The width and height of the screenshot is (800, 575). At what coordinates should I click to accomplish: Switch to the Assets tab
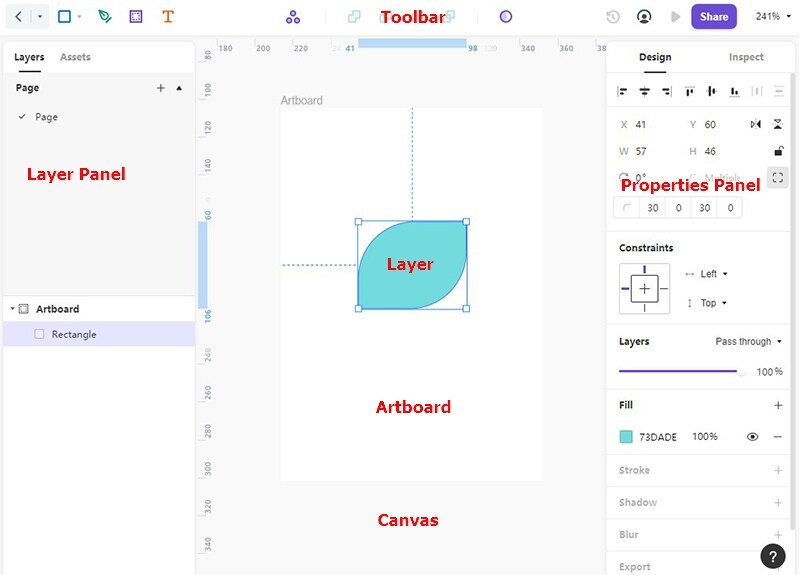click(x=75, y=57)
